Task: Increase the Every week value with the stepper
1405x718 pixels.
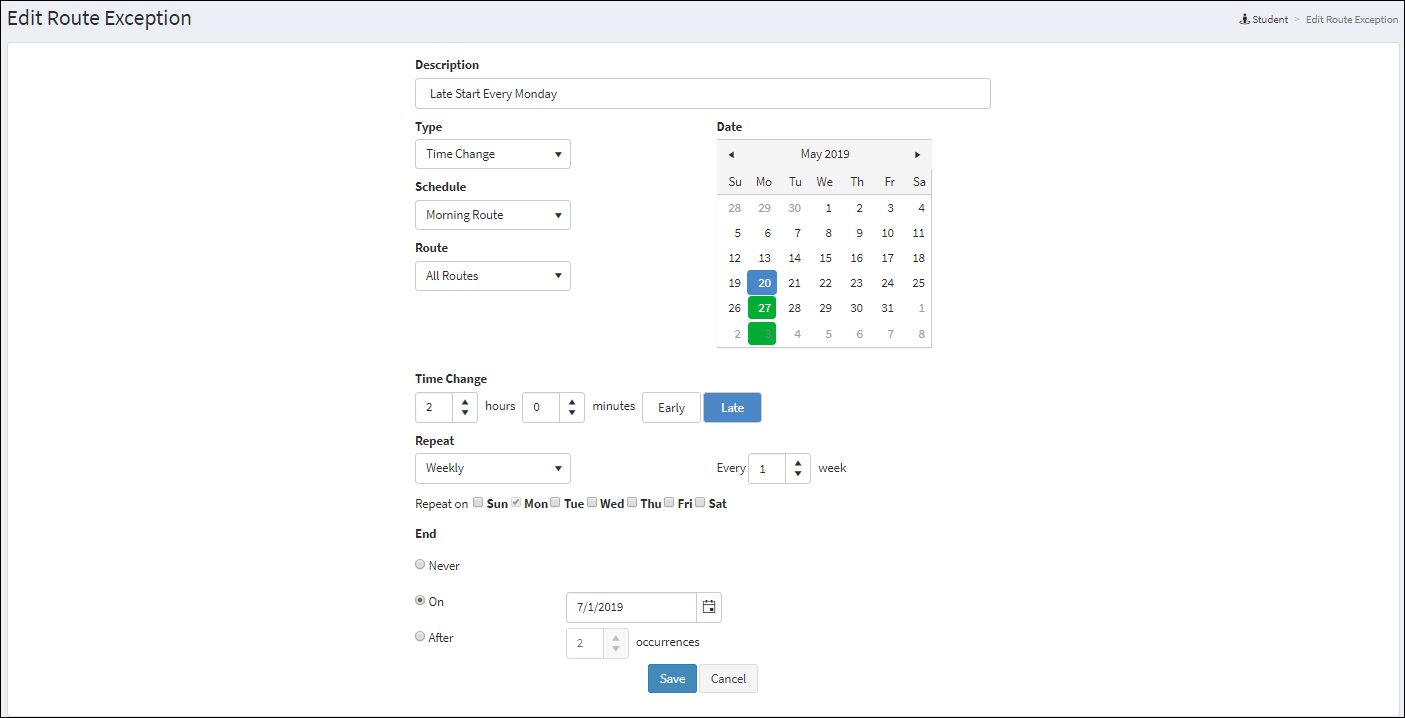Action: [x=797, y=463]
